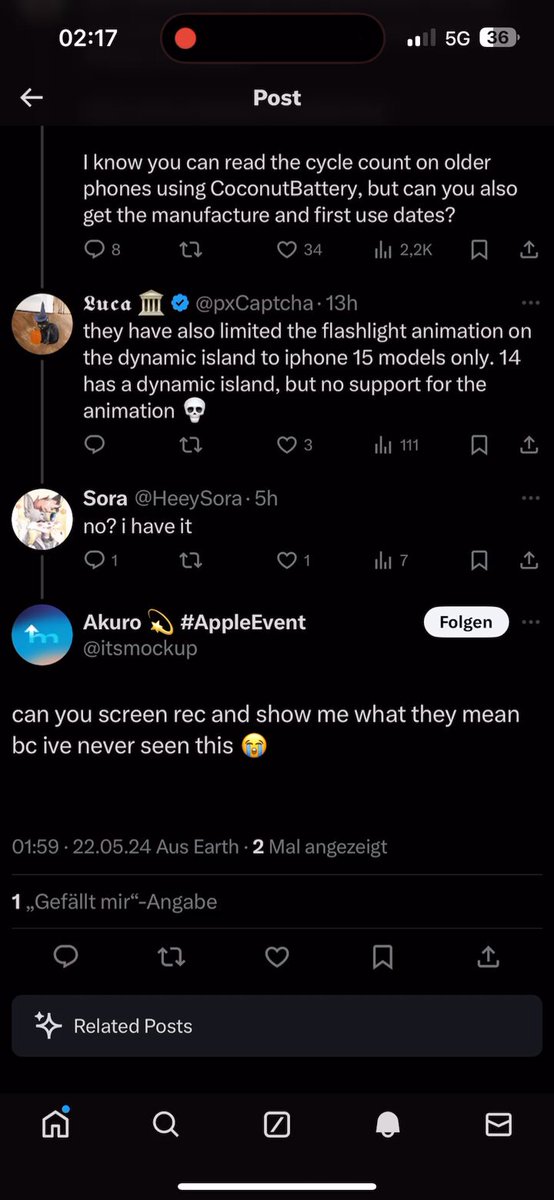554x1200 pixels.
Task: Repost Akuro's main post
Action: coord(172,958)
